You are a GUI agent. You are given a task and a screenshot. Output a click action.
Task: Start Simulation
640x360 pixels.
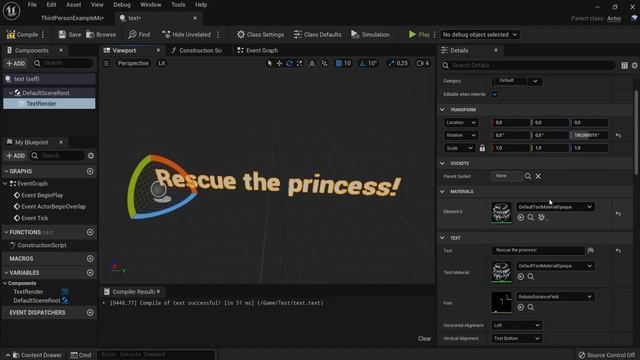tap(370, 35)
